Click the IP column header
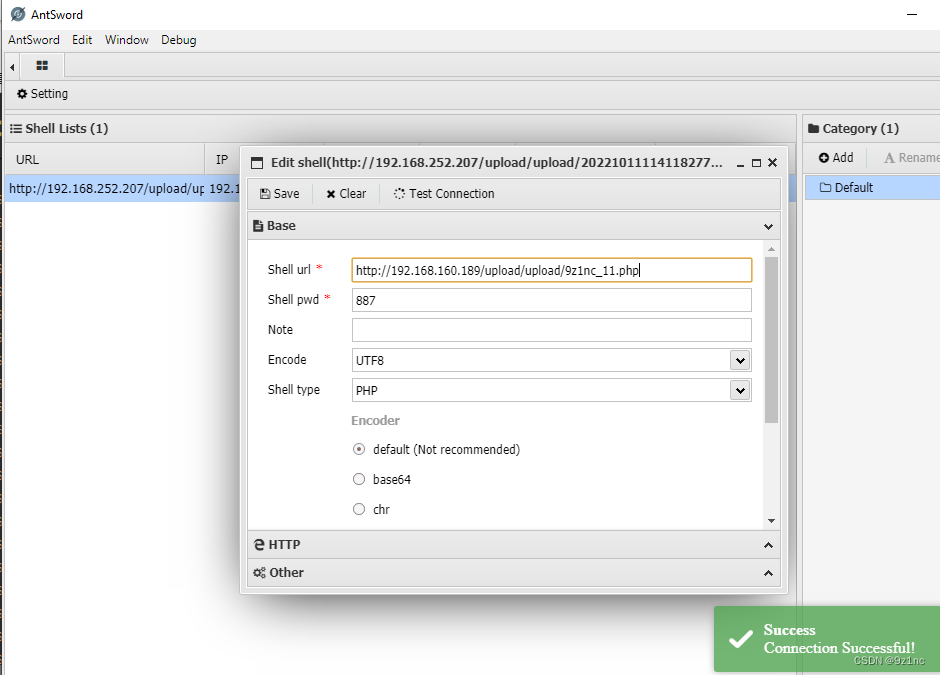The width and height of the screenshot is (940, 675). click(222, 159)
